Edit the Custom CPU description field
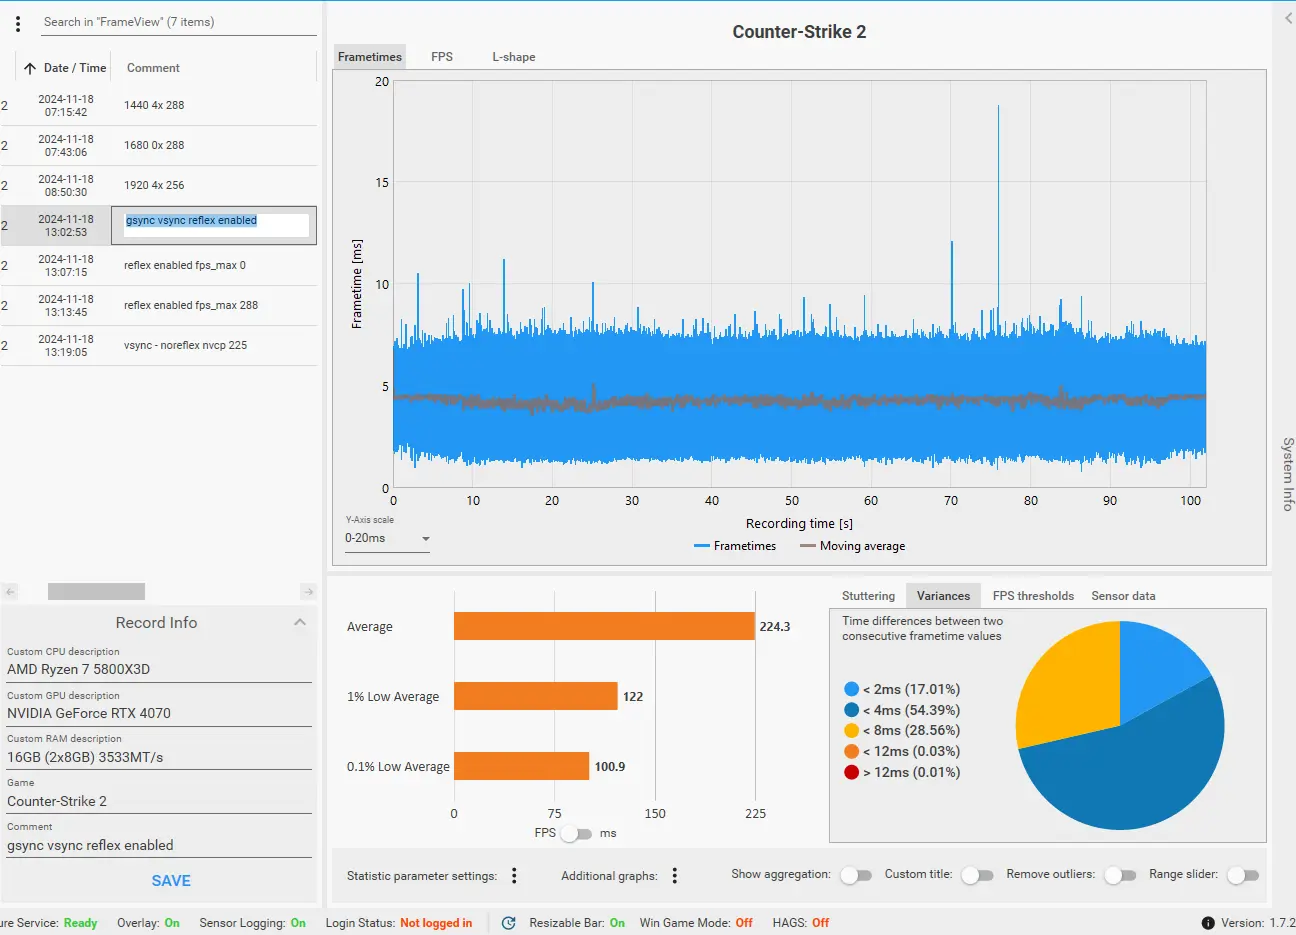This screenshot has width=1296, height=935. tap(159, 669)
